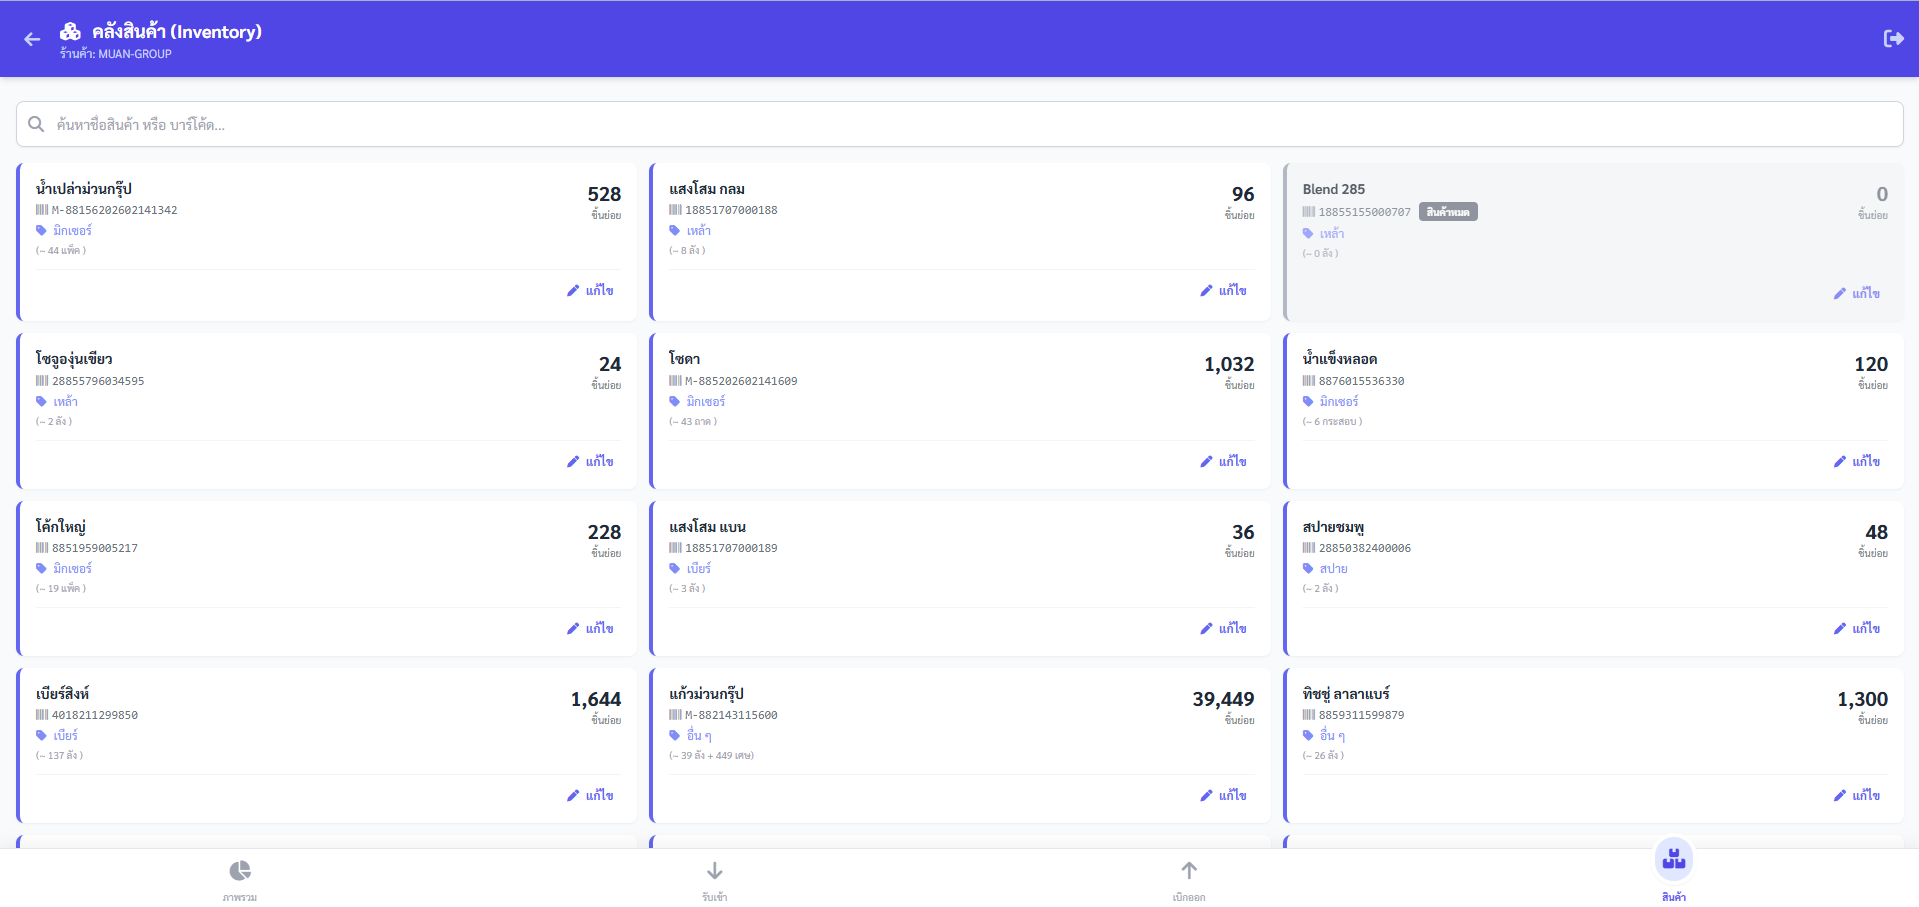Click the tag icon on the น้ำเปล่าม่วนกรุ๊ป card
This screenshot has width=1919, height=907.
tap(42, 231)
